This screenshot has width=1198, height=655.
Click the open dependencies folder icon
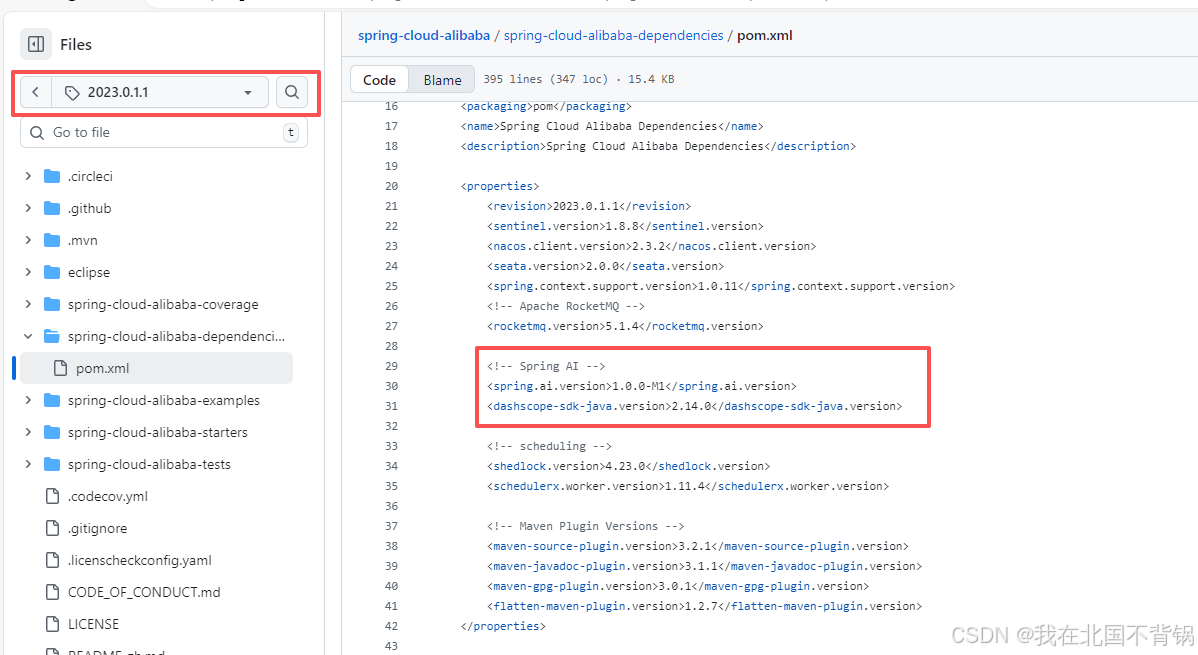52,336
